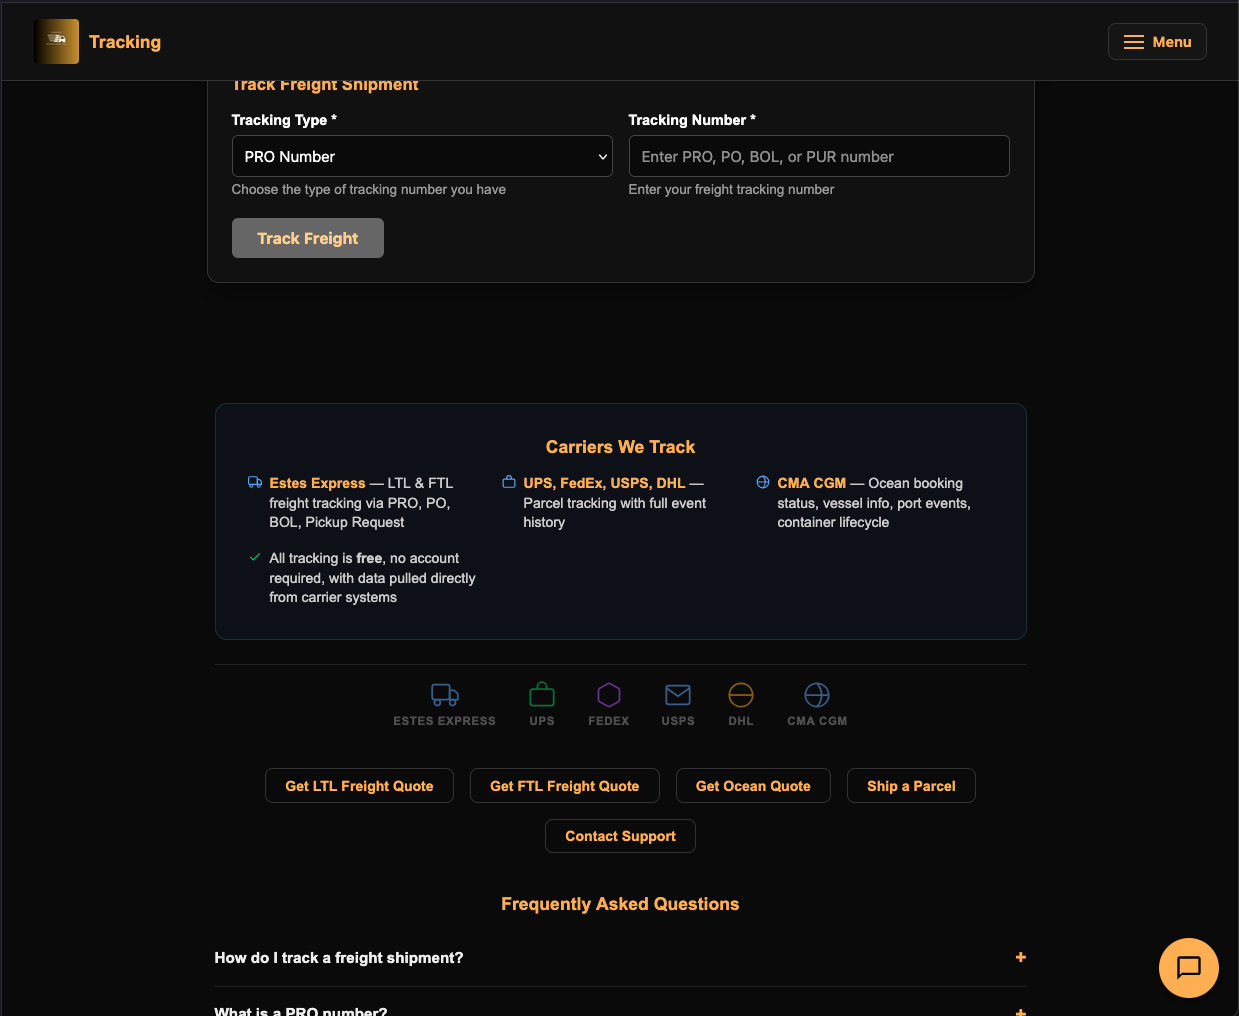Click the truck icon beside Estes Express description
The image size is (1239, 1016).
(255, 481)
